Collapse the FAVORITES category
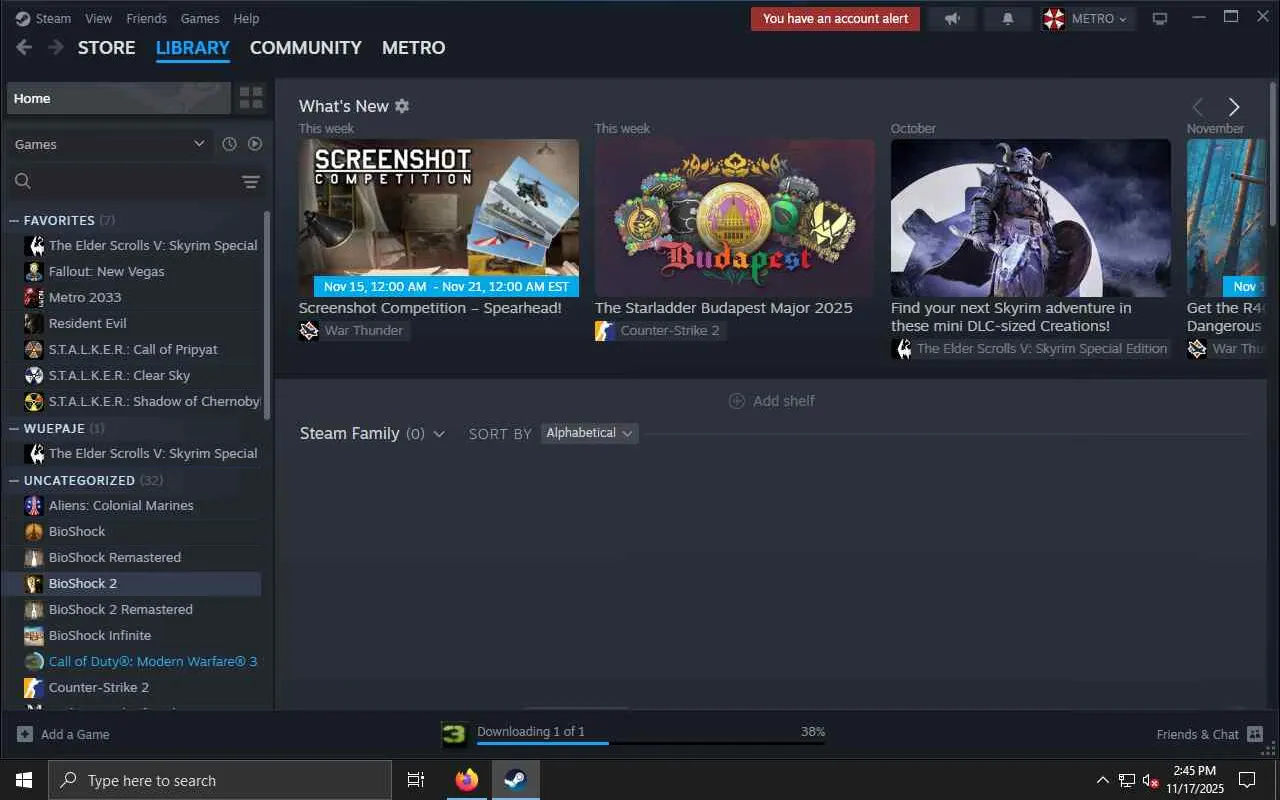The height and width of the screenshot is (800, 1280). (x=14, y=220)
